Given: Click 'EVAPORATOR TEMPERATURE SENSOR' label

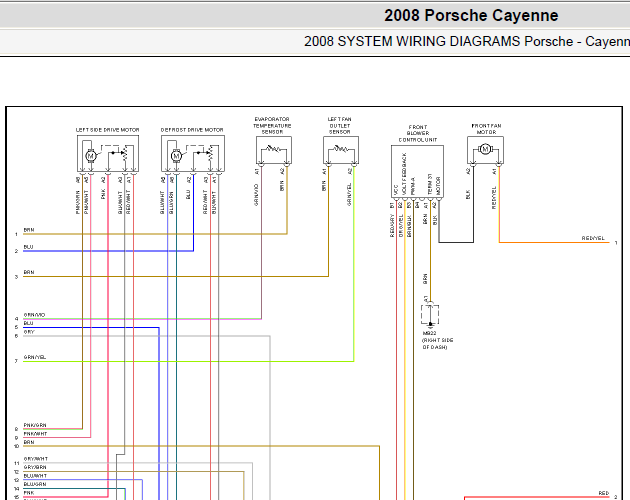Looking at the screenshot, I should [272, 125].
